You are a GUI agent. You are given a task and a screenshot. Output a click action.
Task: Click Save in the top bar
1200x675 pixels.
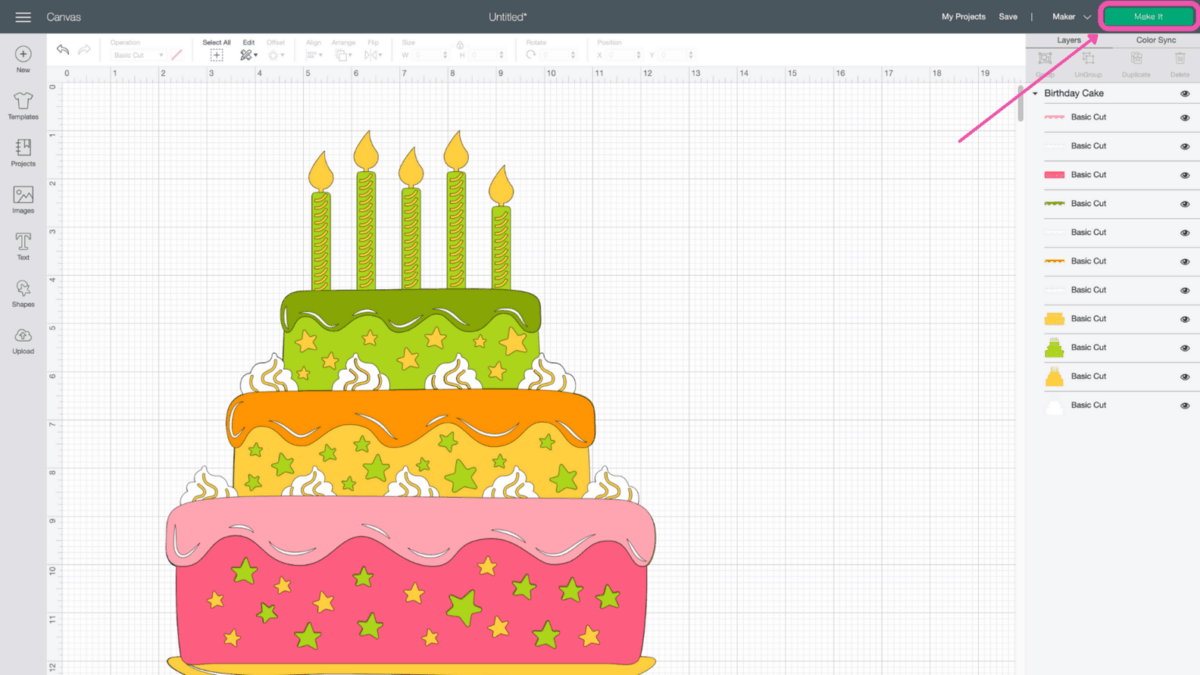click(x=1008, y=17)
